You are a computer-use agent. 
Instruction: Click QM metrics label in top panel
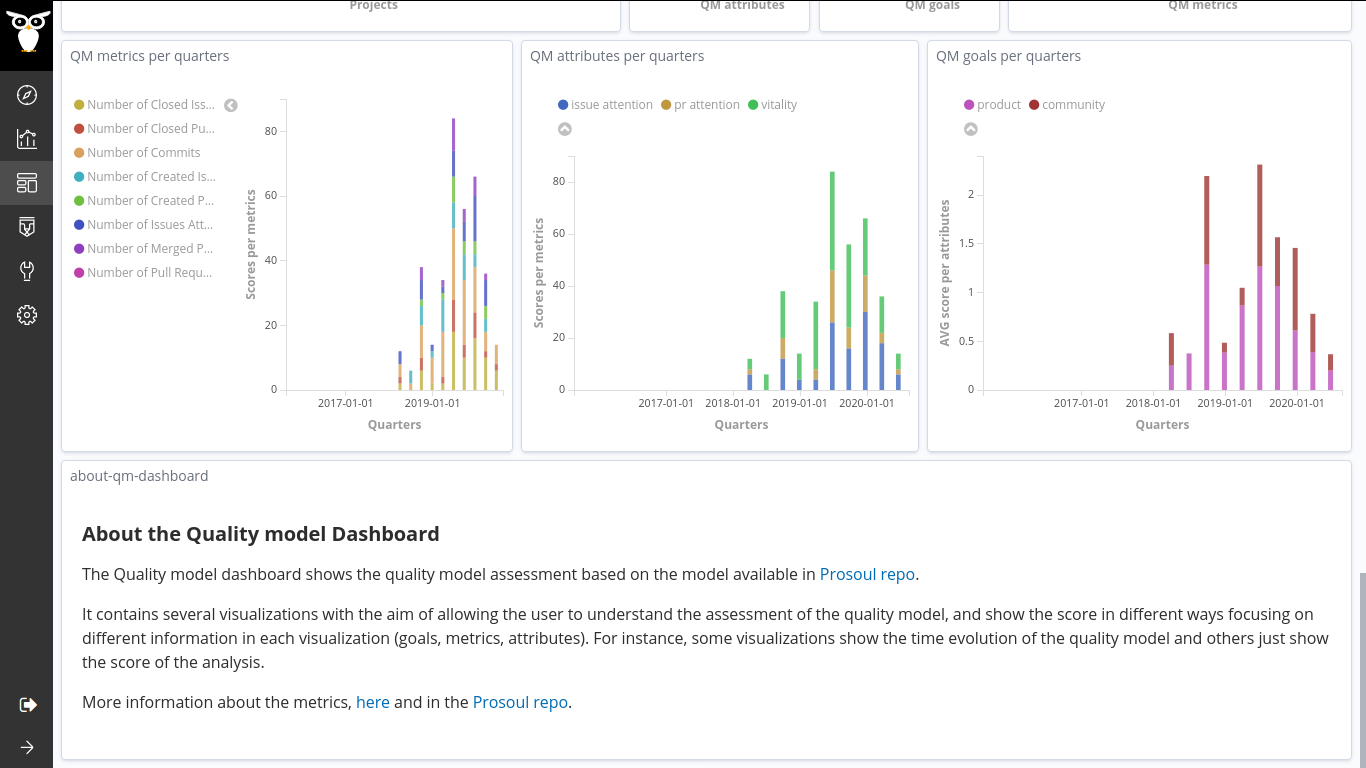pyautogui.click(x=1203, y=6)
